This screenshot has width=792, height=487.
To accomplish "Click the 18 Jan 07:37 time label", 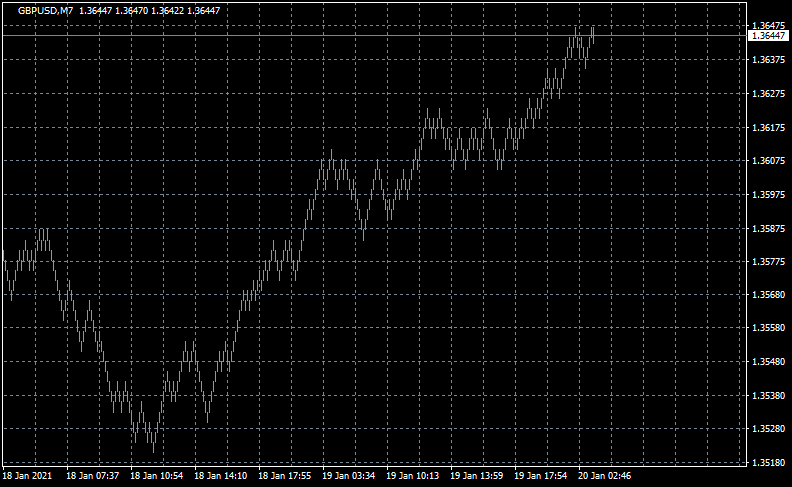I will [92, 476].
